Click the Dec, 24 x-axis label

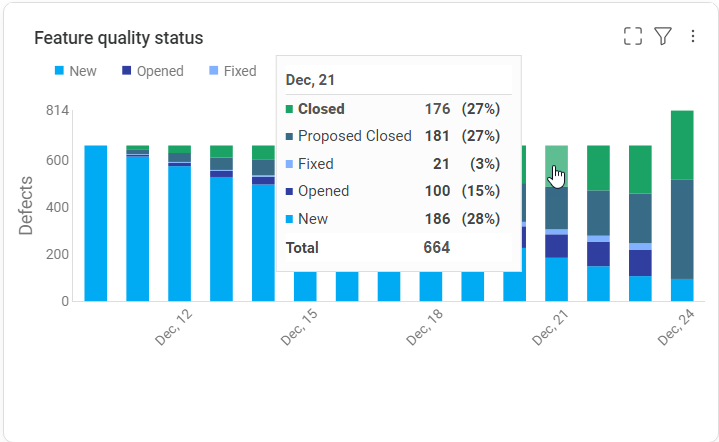pyautogui.click(x=676, y=328)
